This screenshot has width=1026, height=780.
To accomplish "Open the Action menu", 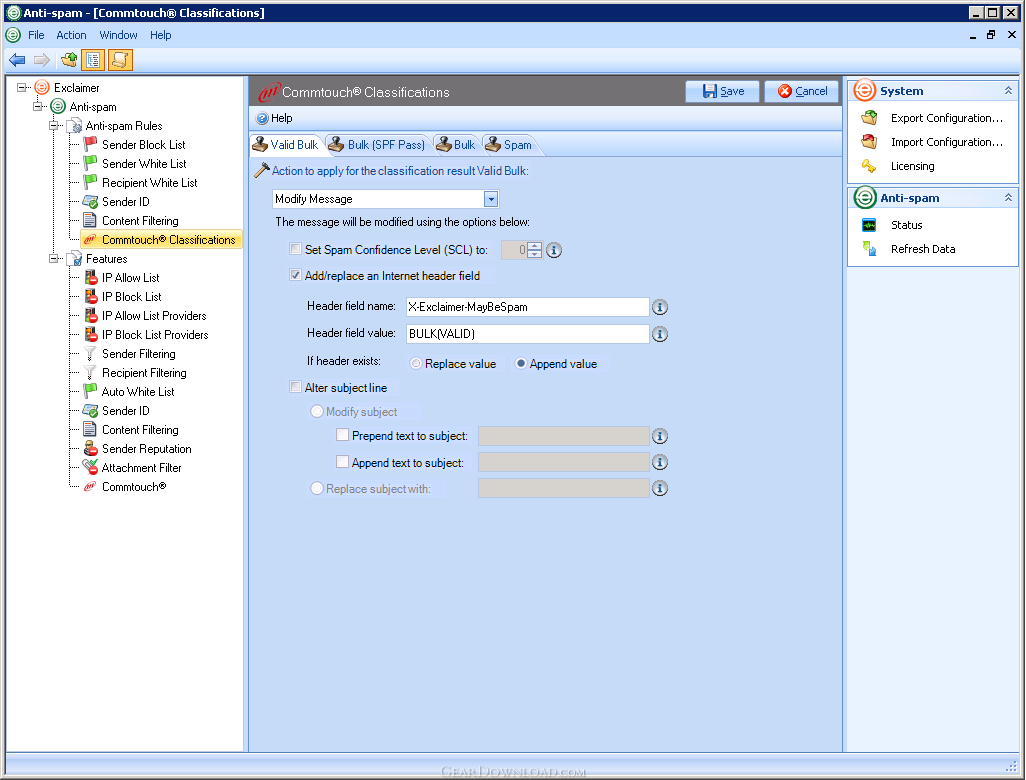I will coord(71,35).
